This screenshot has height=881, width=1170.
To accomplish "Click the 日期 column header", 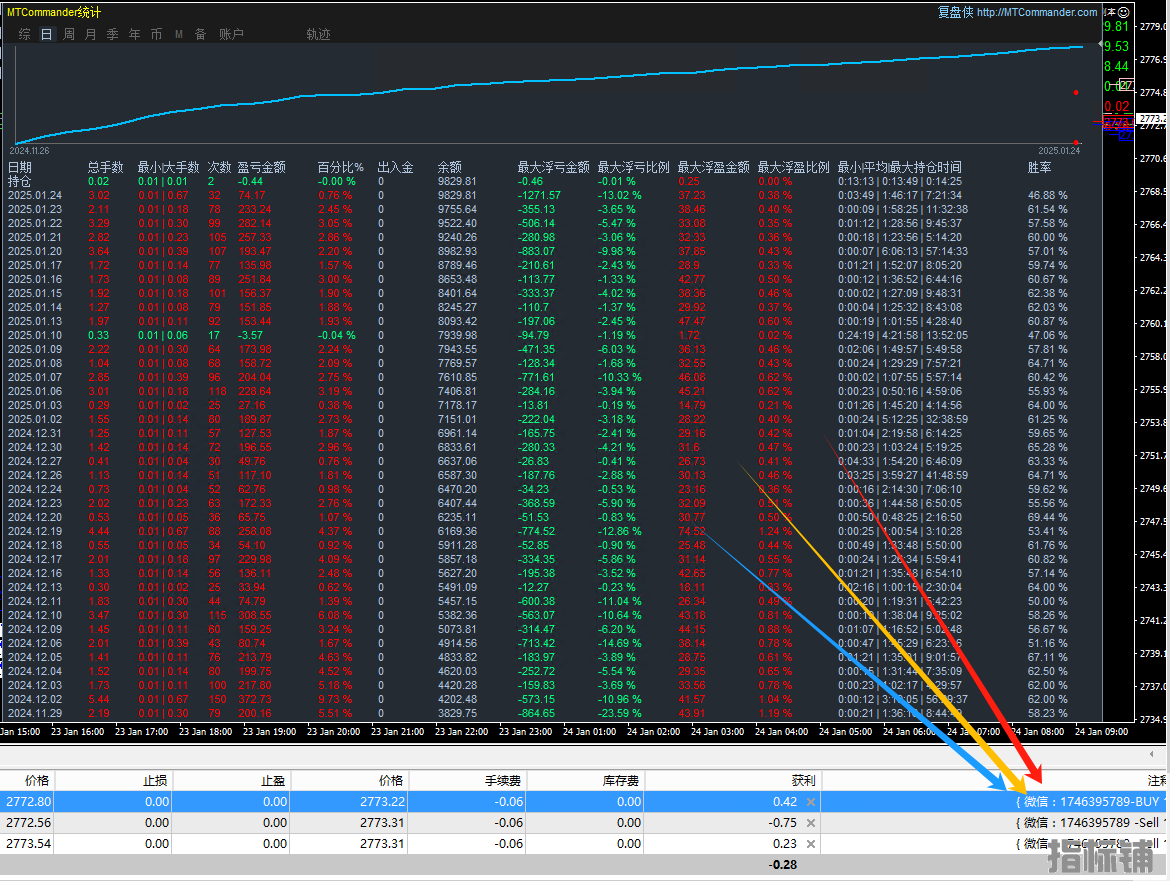I will pos(20,167).
